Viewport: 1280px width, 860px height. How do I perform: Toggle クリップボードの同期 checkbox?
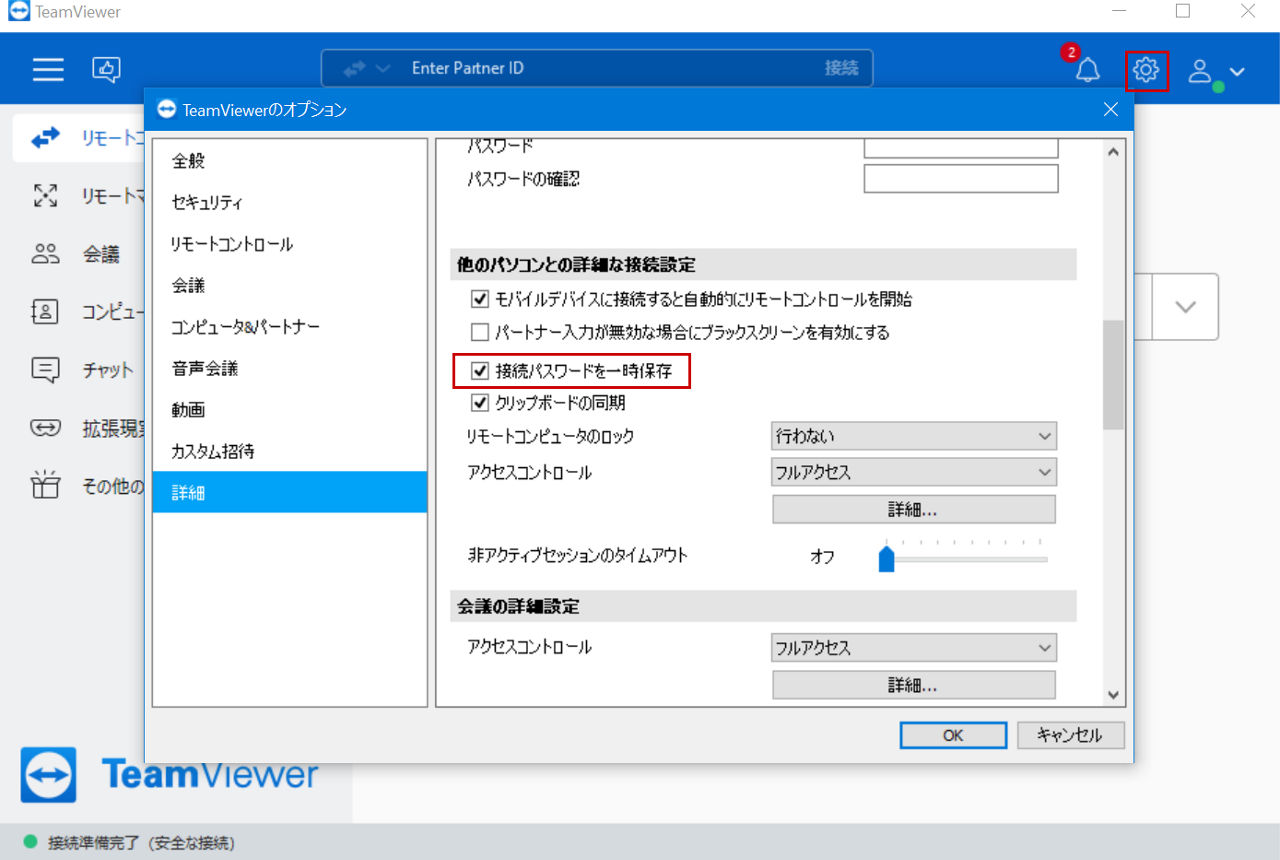point(479,403)
